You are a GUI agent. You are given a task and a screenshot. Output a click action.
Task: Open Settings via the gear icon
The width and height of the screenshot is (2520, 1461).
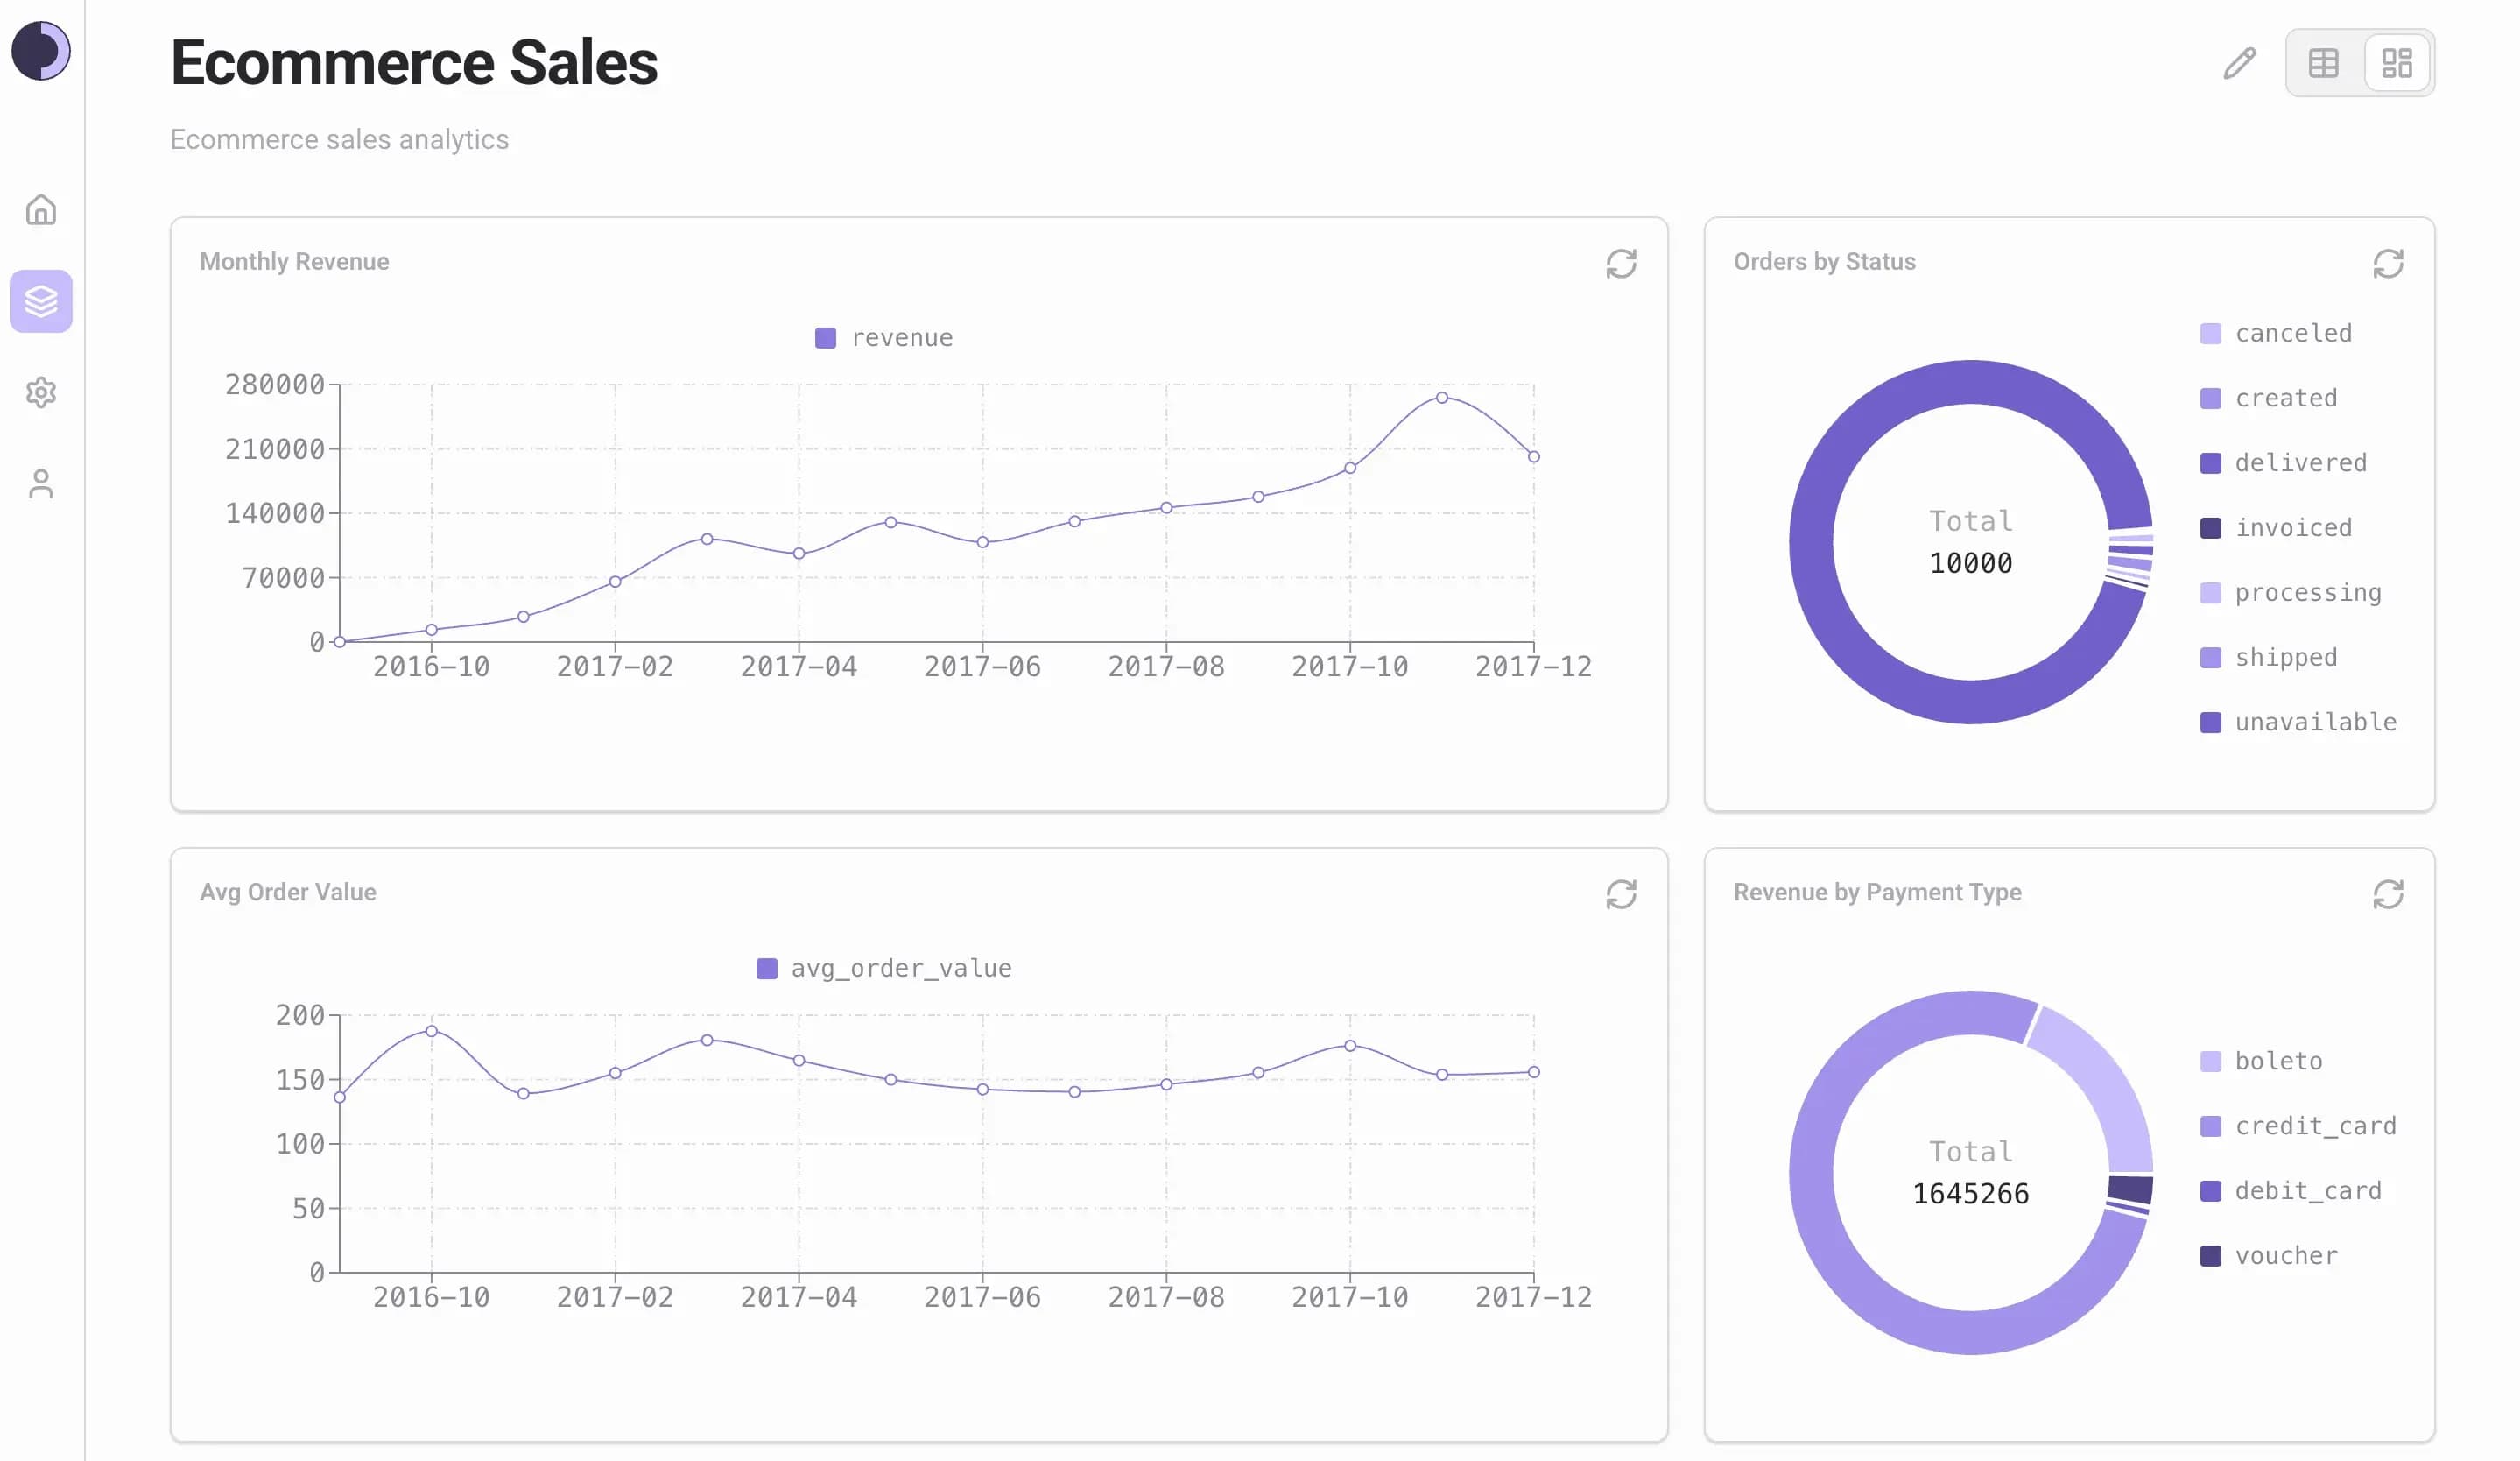click(42, 392)
